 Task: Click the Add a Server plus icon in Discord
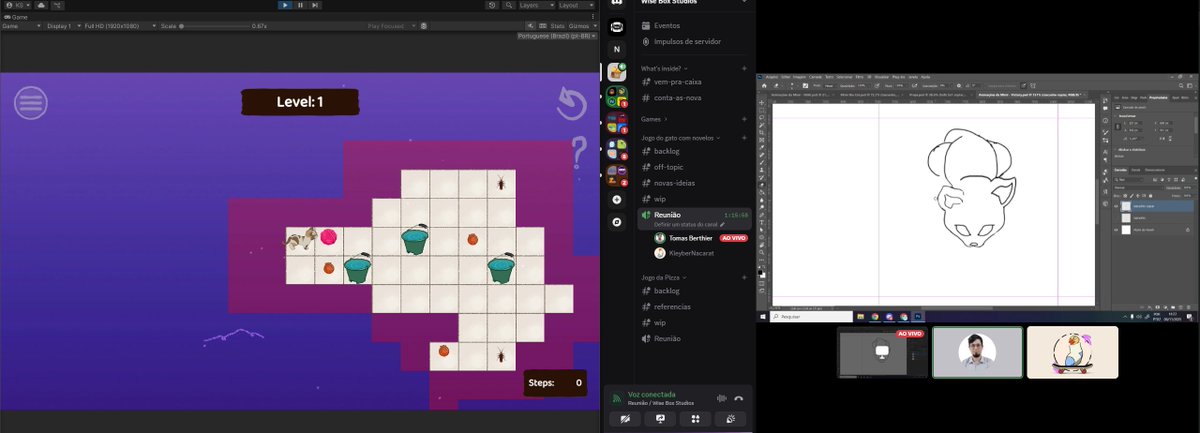(x=617, y=199)
